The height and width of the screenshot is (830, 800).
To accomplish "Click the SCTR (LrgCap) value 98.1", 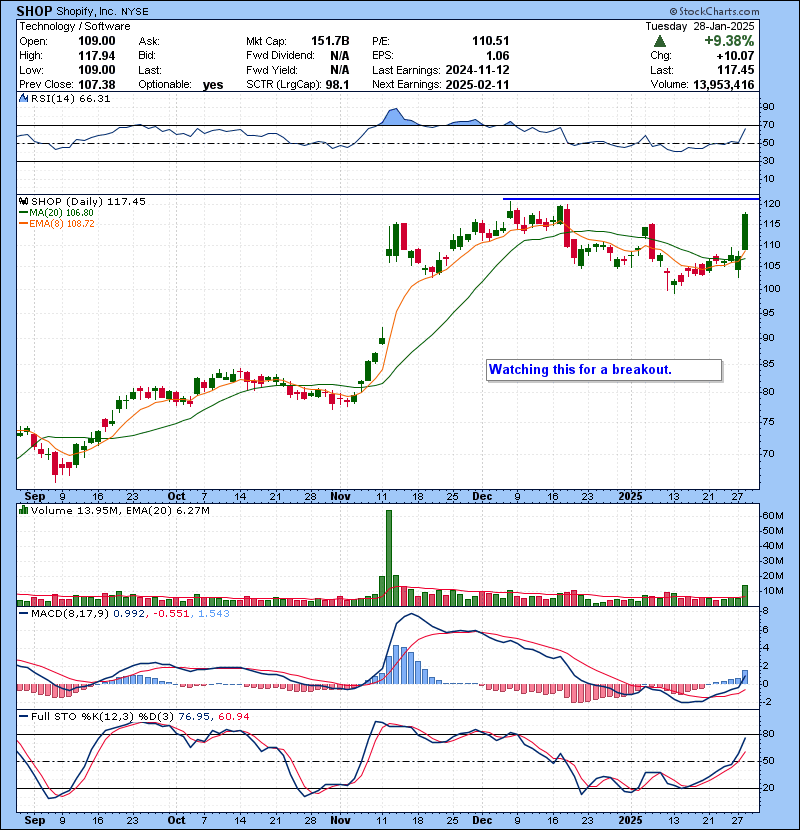I will point(338,85).
